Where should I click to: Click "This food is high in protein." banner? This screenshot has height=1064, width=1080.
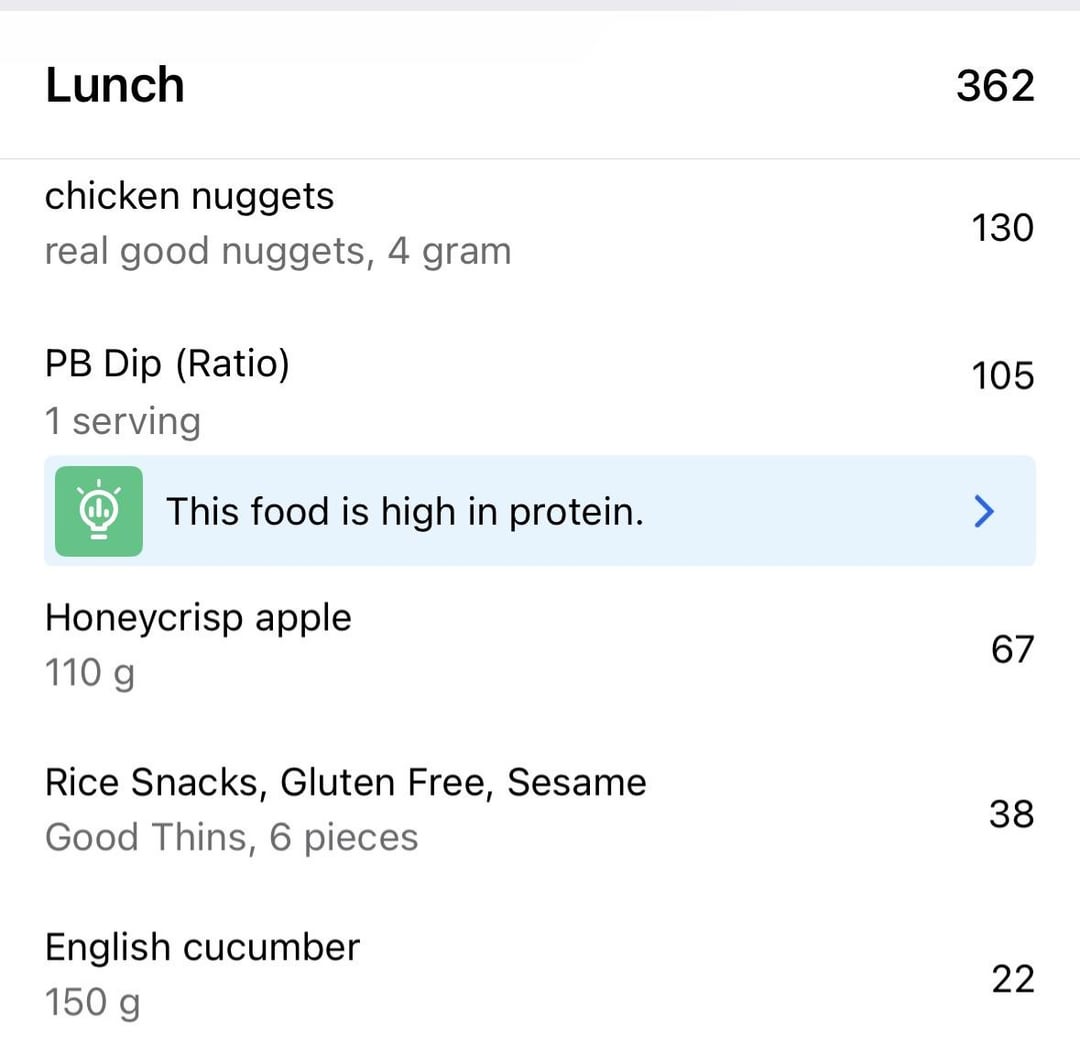pos(540,511)
